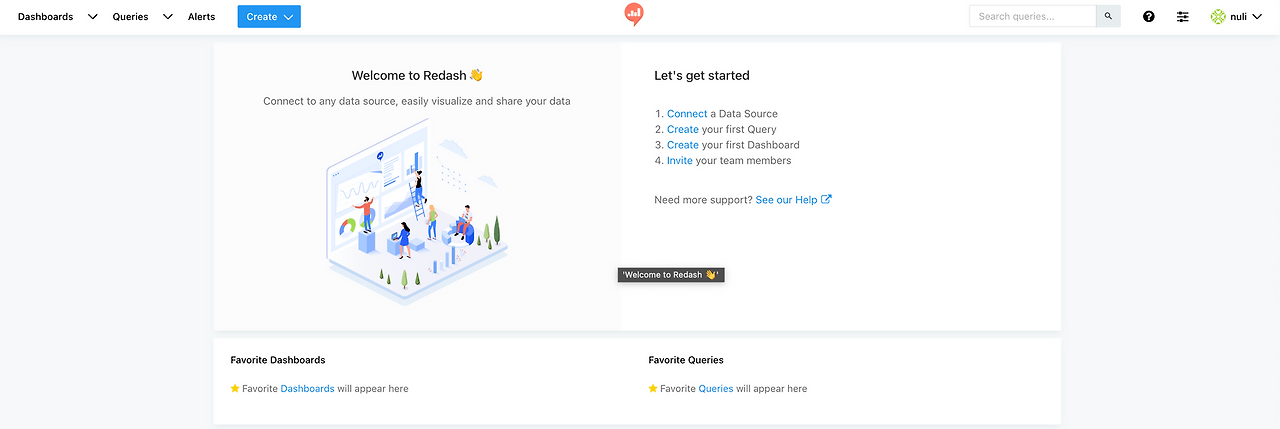Expand the Queries dropdown arrow

pos(167,17)
